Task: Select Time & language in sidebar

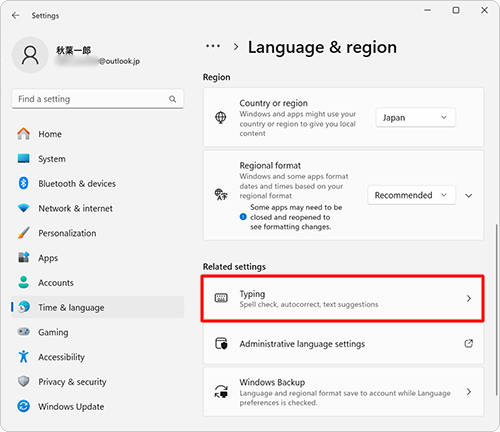Action: click(x=97, y=307)
